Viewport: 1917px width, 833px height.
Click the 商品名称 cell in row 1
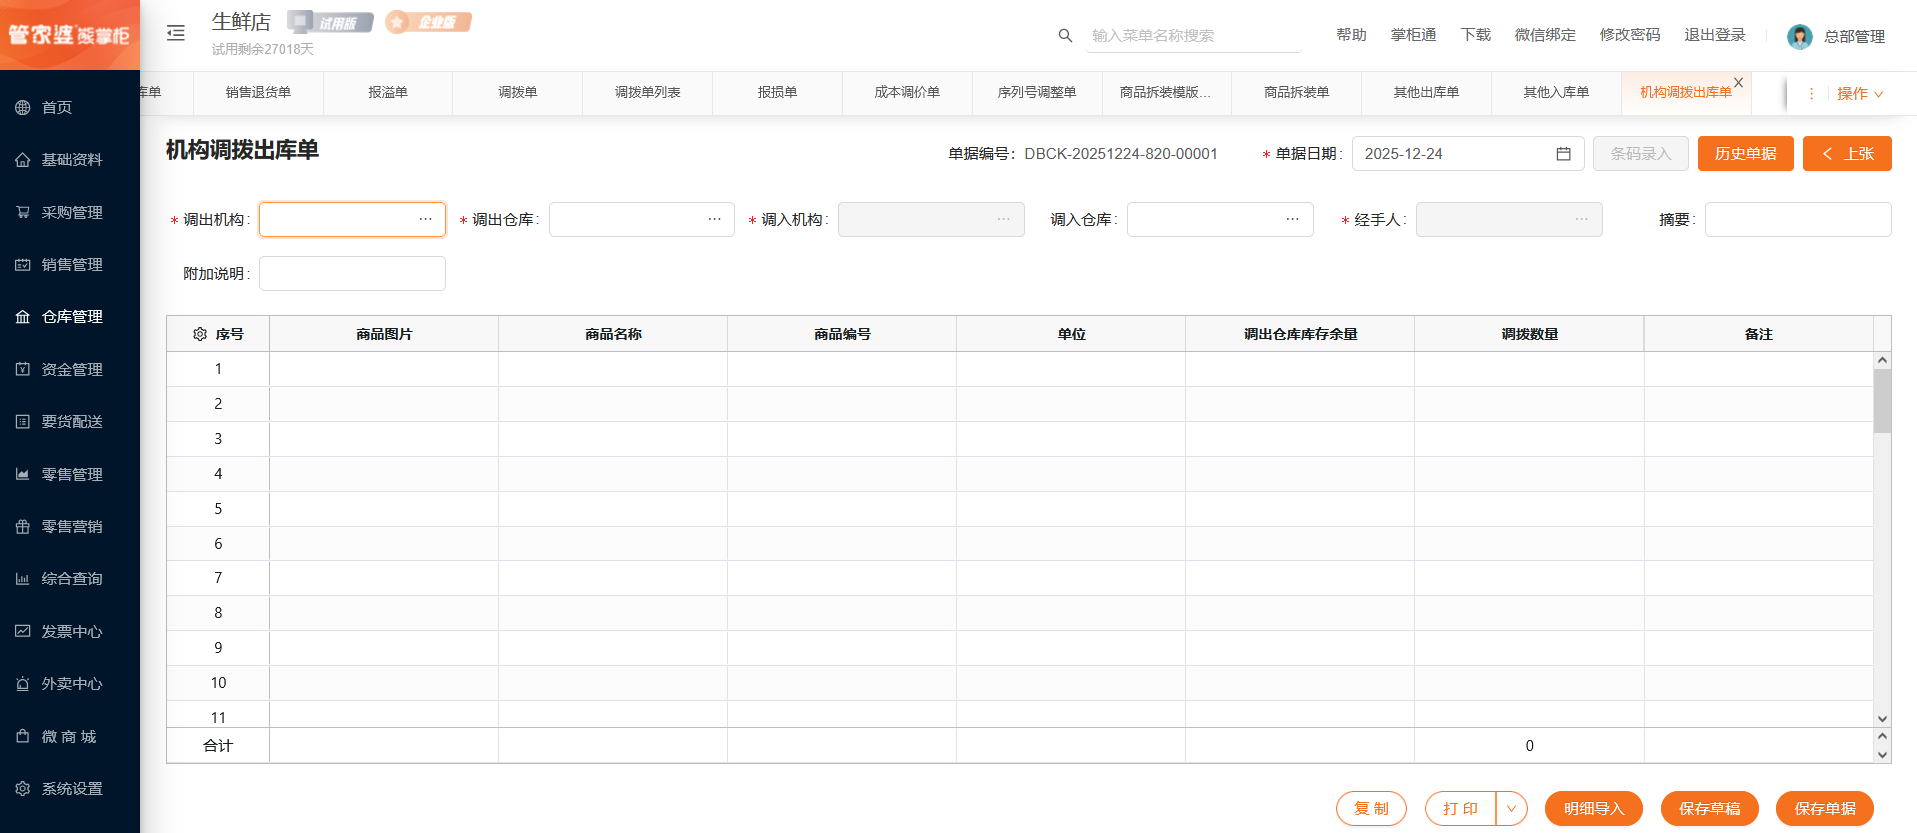(x=613, y=369)
